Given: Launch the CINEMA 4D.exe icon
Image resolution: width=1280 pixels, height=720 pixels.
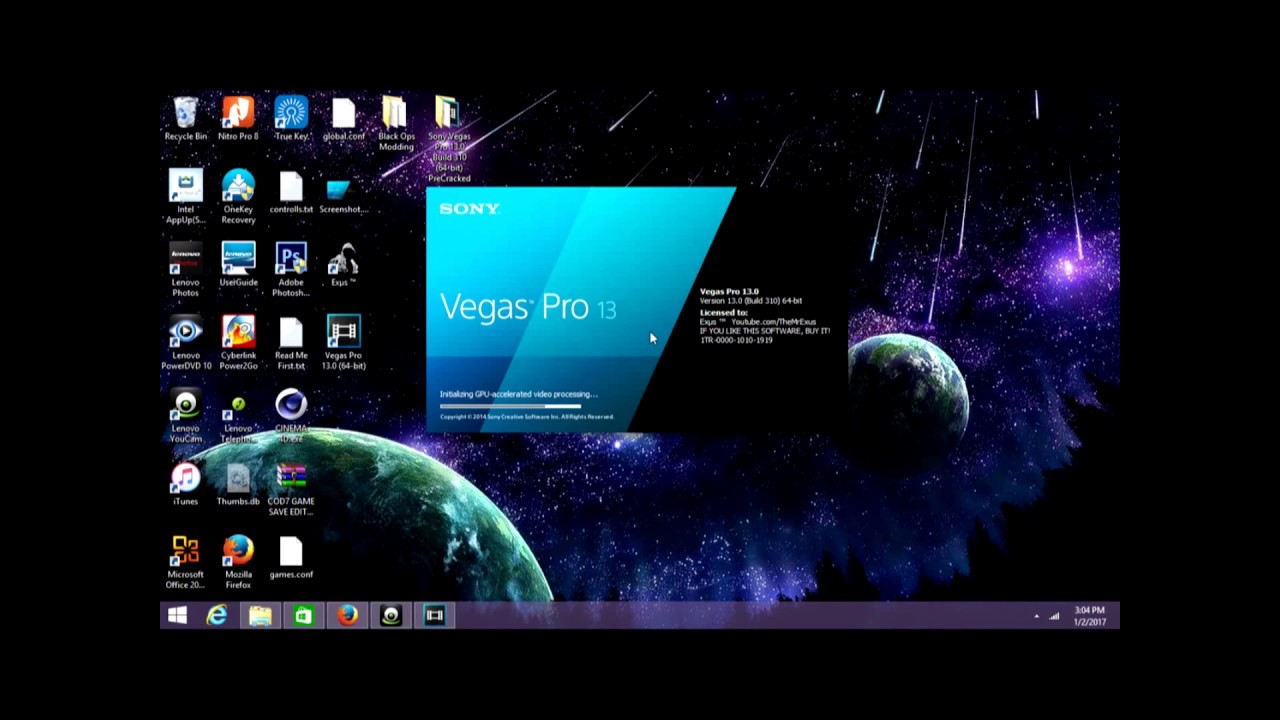Looking at the screenshot, I should pos(291,415).
